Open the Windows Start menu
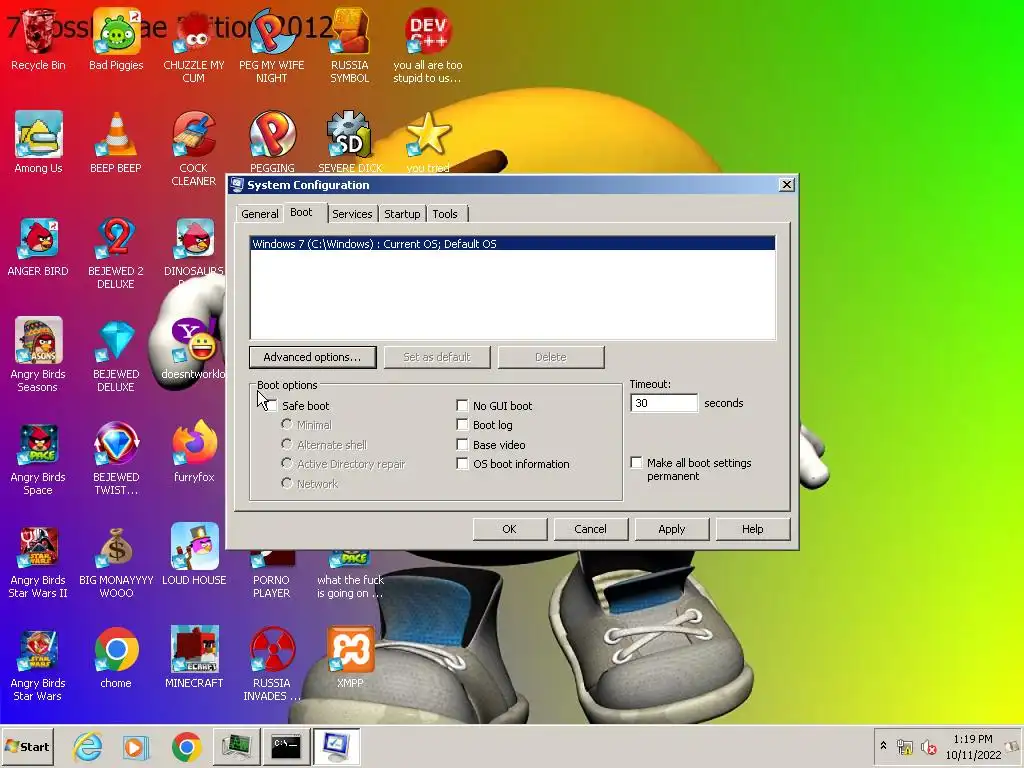The width and height of the screenshot is (1024, 768). [27, 746]
